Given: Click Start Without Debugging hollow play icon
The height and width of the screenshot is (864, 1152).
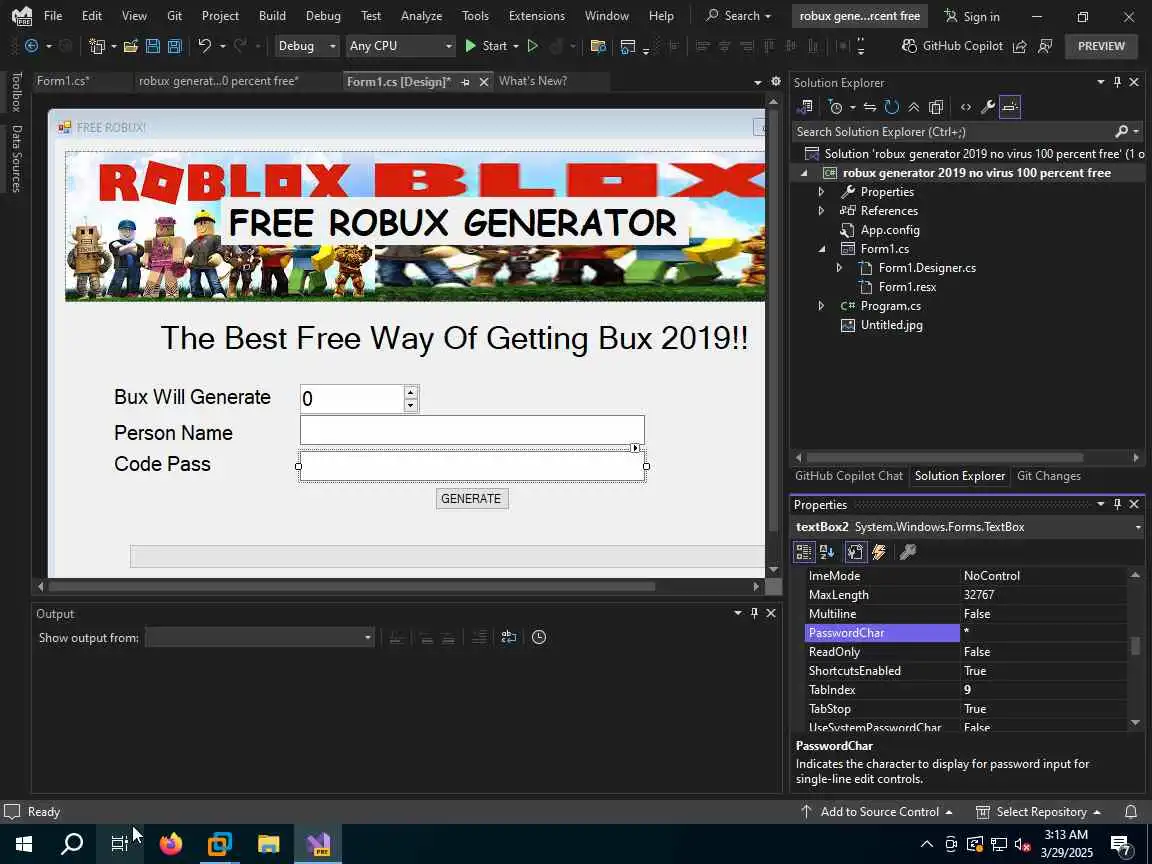Looking at the screenshot, I should click(533, 46).
